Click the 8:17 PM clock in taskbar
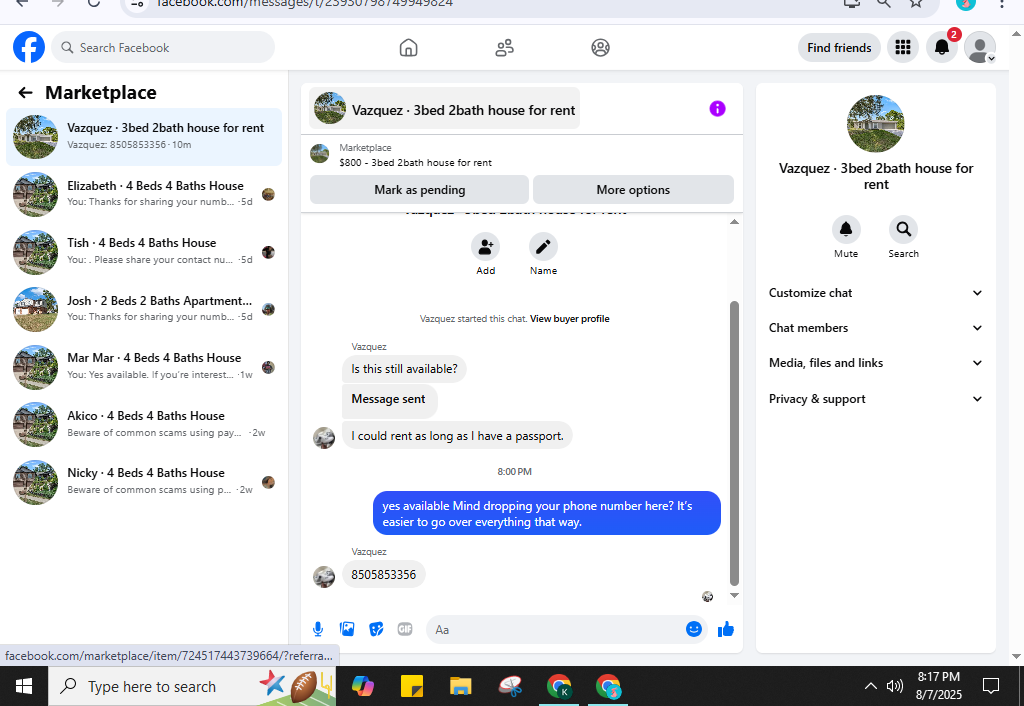This screenshot has width=1024, height=706. (938, 677)
